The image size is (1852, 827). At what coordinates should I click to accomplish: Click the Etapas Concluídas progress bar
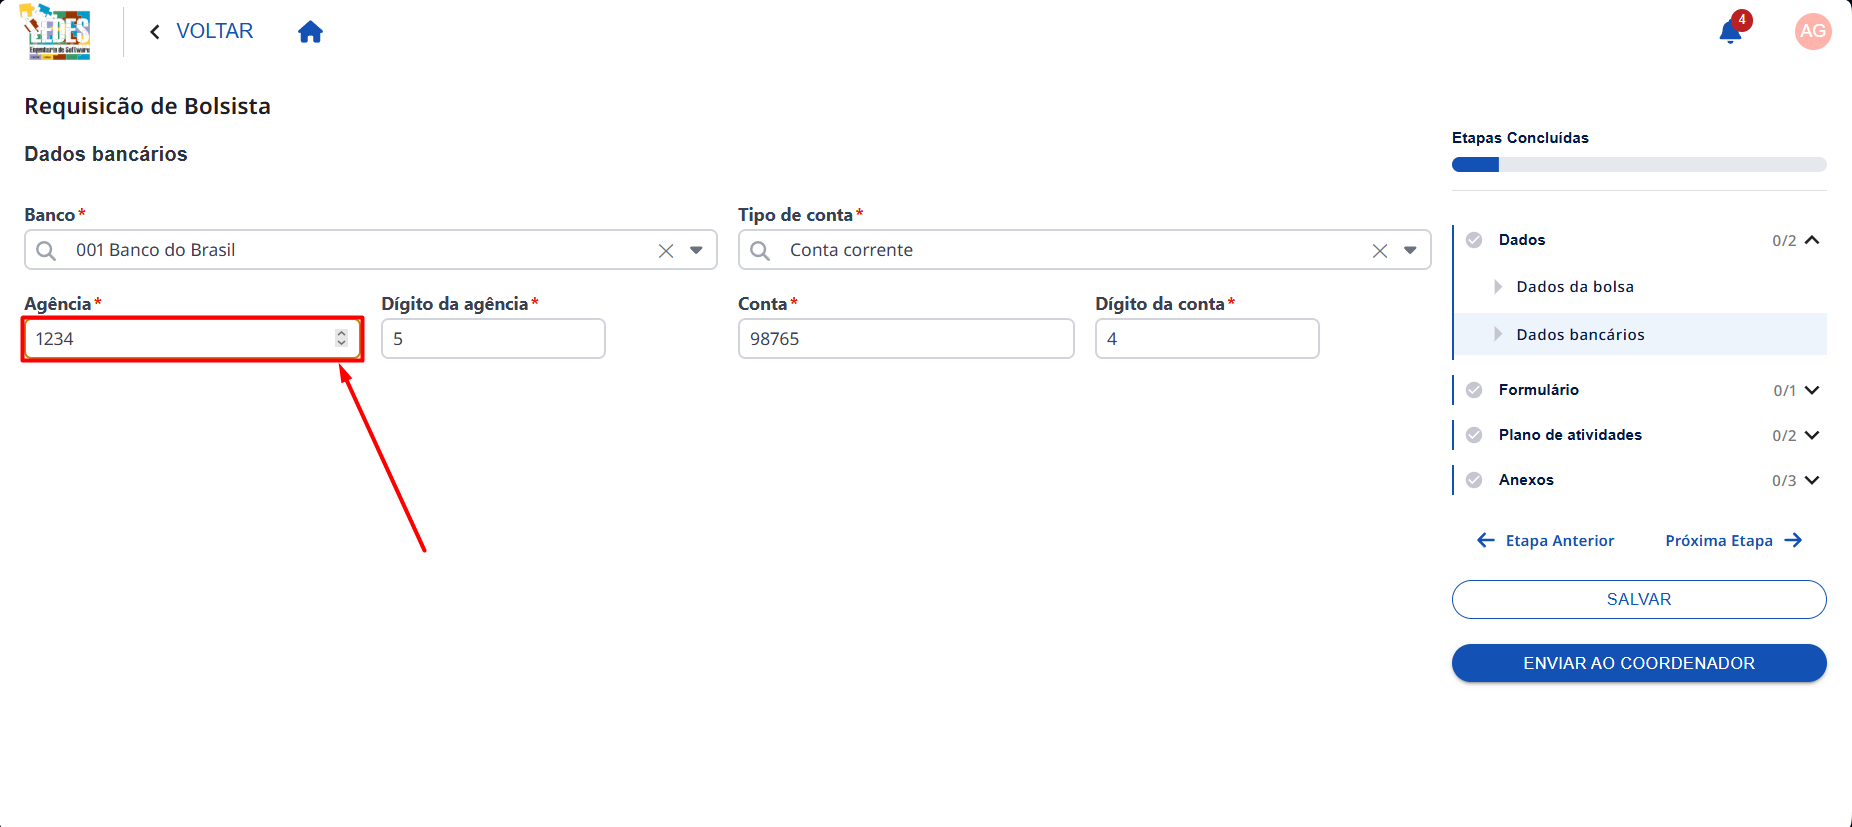tap(1639, 165)
